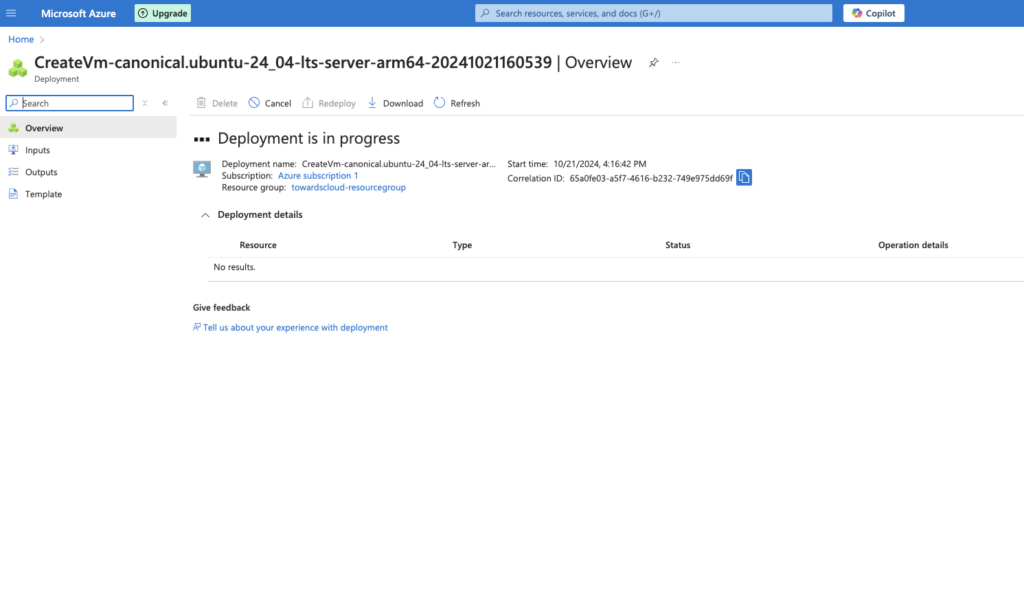The width and height of the screenshot is (1024, 600).
Task: Clear the sidebar search with the X icon
Action: [x=145, y=103]
